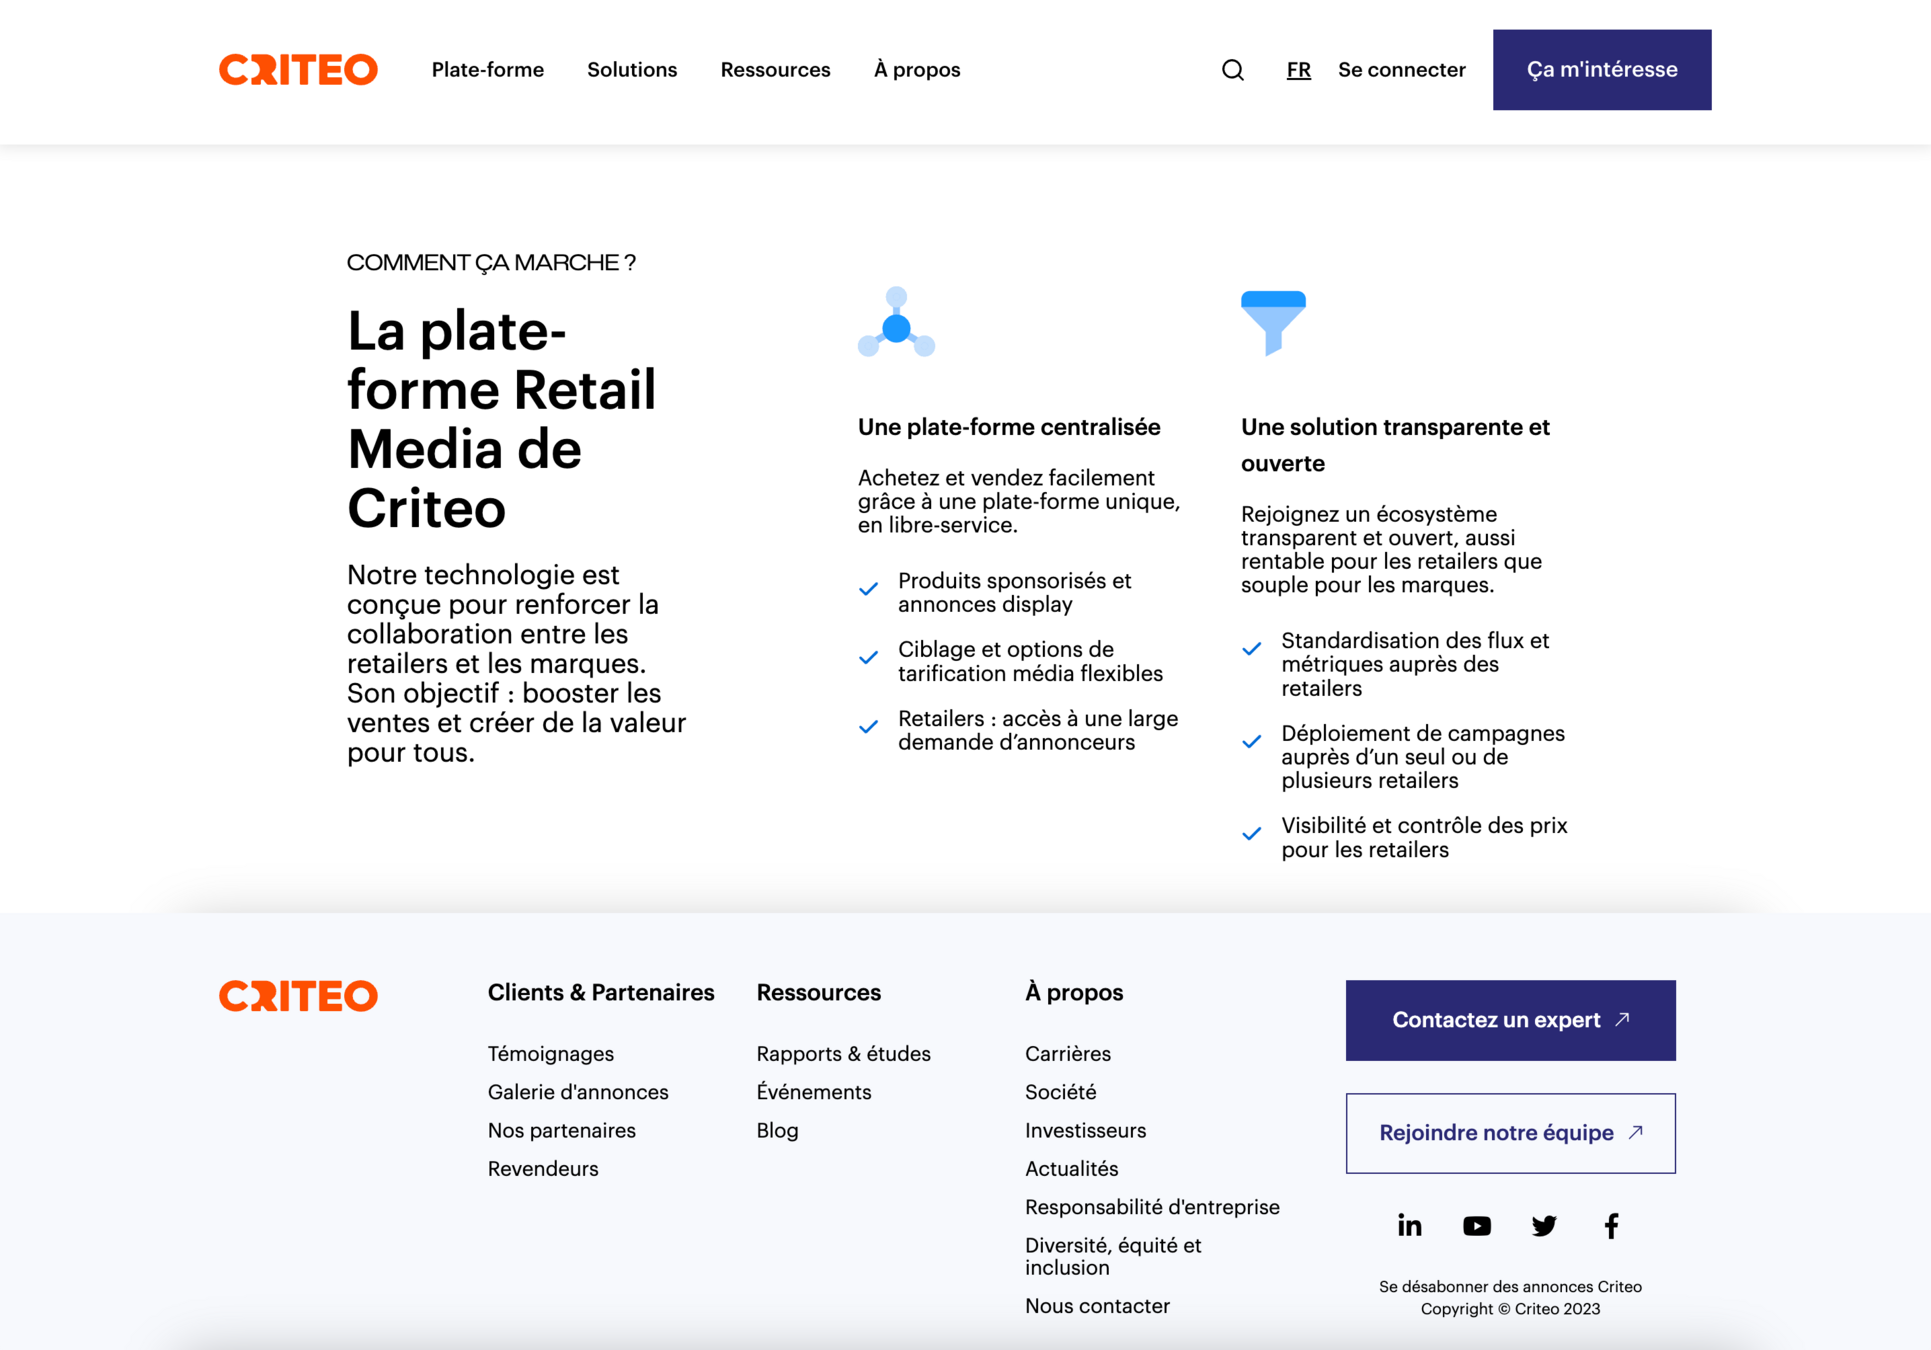Click the Criteo logo in footer
Screen dimensions: 1931x1350
pos(298,995)
